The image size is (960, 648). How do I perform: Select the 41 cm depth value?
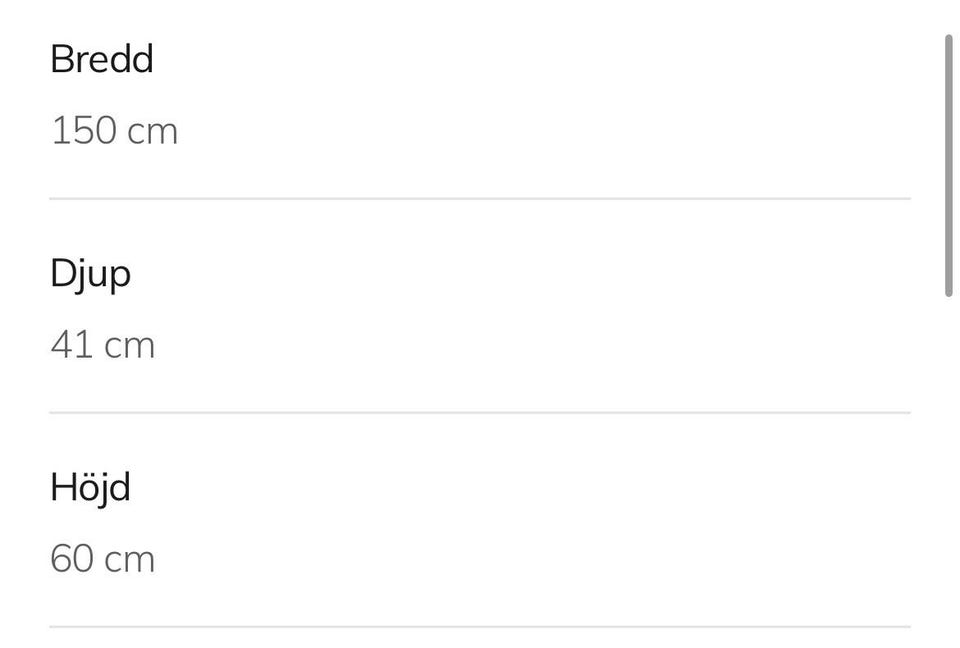click(x=103, y=345)
